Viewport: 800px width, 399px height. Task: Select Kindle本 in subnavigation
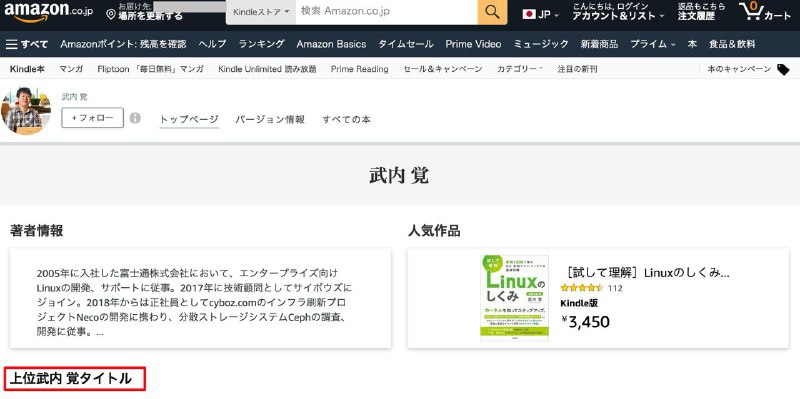(27, 69)
